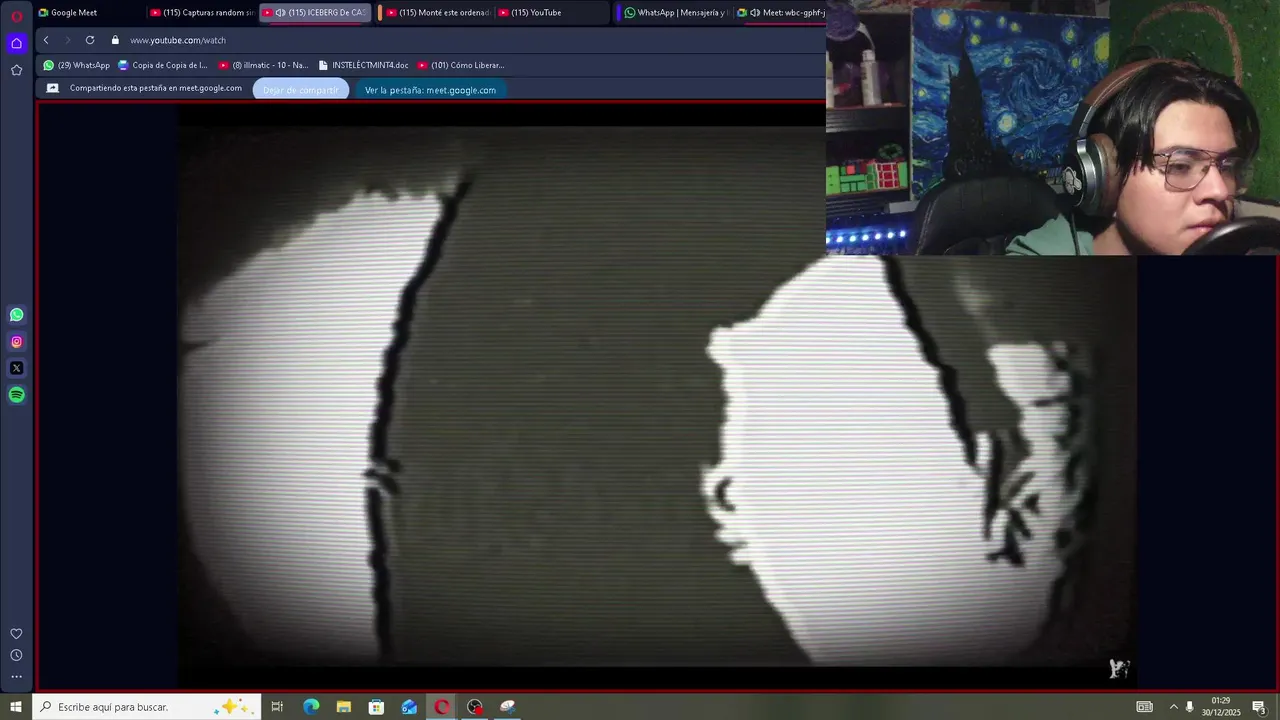Image resolution: width=1280 pixels, height=720 pixels.
Task: Open WhatsApp in the Opera sidebar
Action: tap(16, 315)
